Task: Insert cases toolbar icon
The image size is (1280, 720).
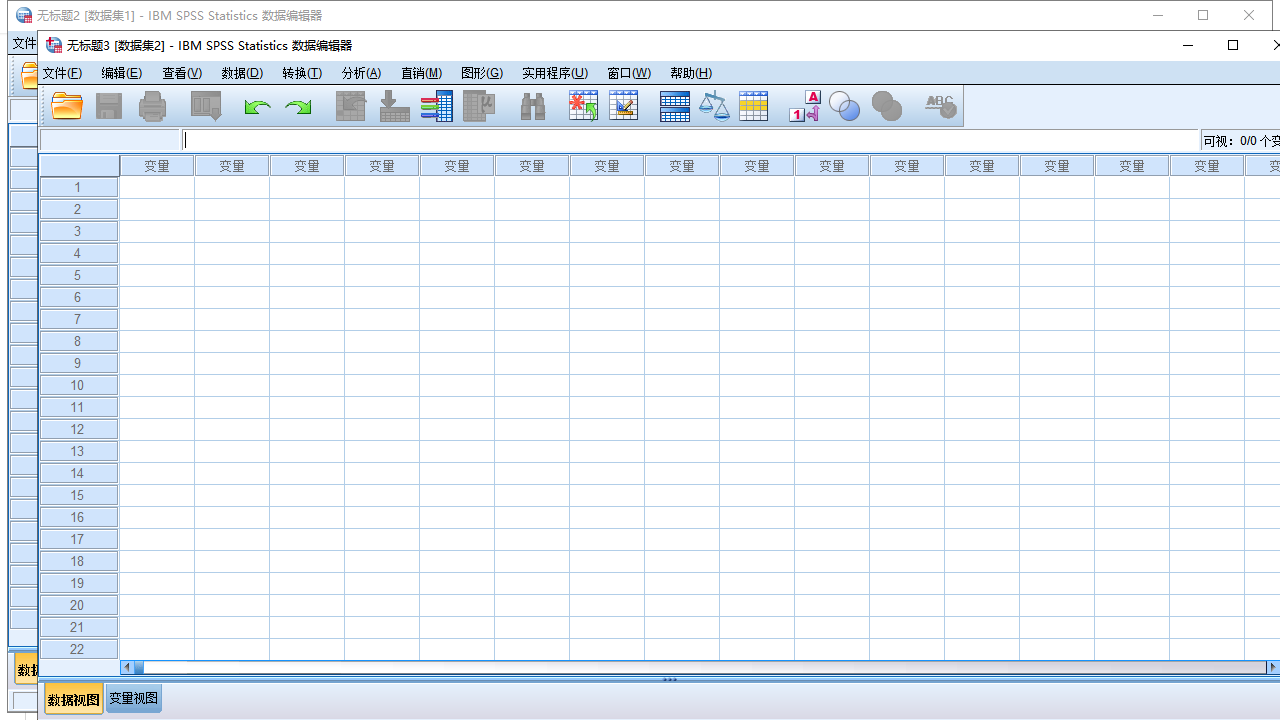Action: click(583, 106)
